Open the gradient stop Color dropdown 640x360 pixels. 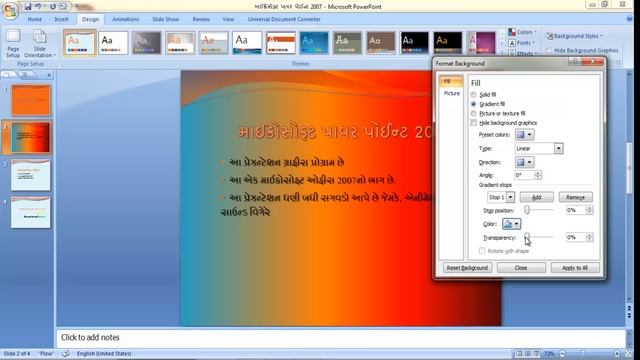511,224
